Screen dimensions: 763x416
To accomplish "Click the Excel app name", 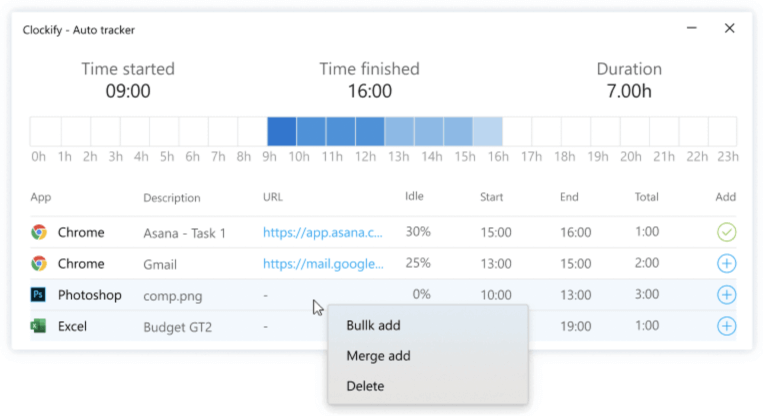I will coord(72,326).
